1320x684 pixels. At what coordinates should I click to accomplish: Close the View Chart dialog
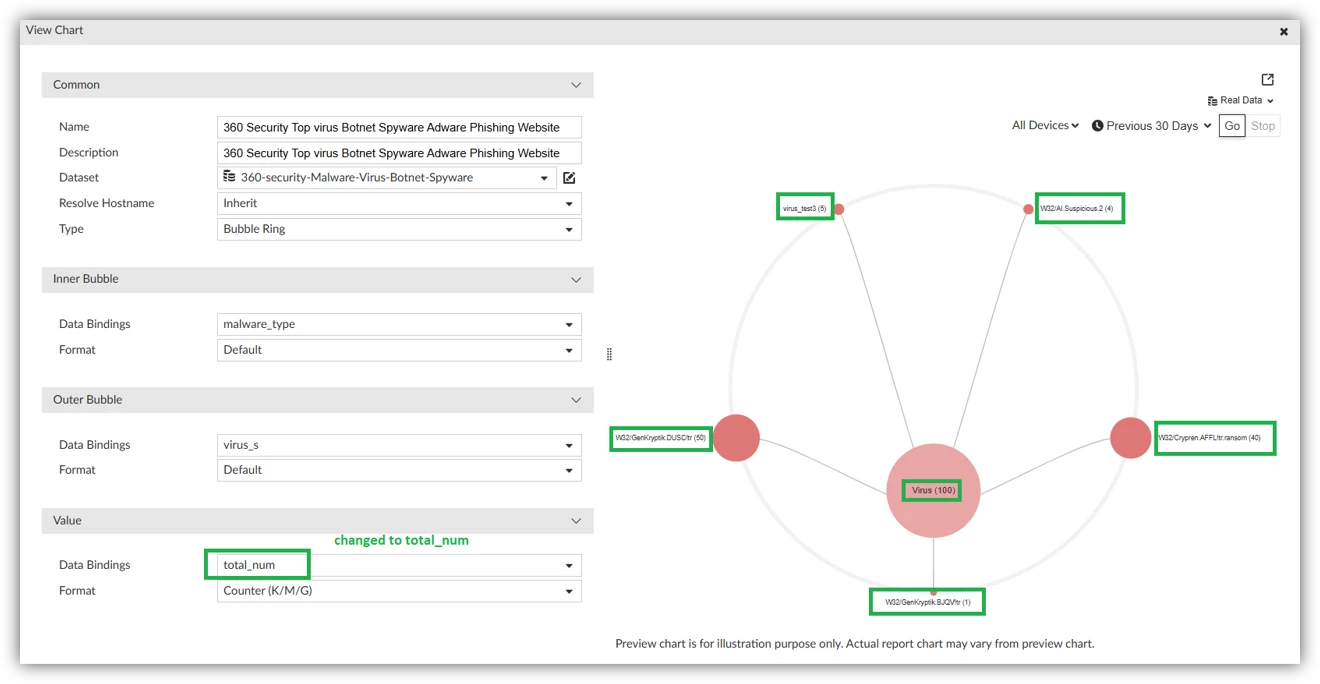click(x=1284, y=32)
